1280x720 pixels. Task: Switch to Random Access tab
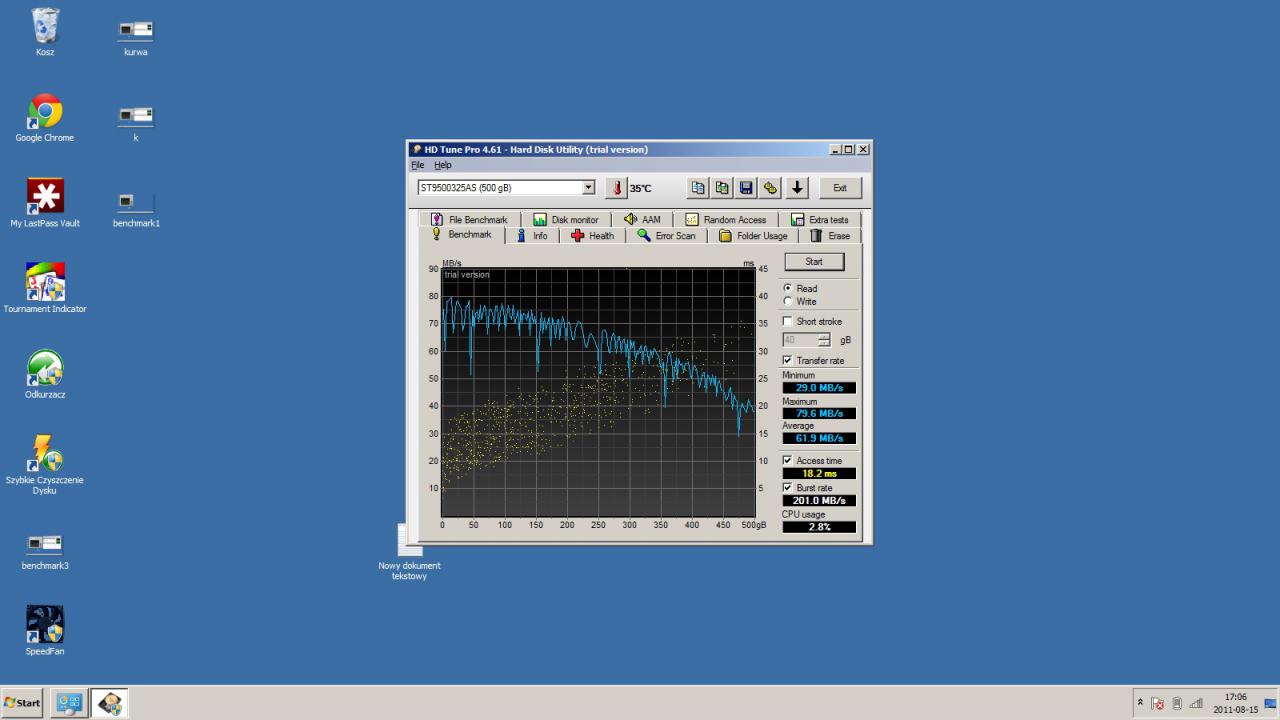tap(726, 220)
